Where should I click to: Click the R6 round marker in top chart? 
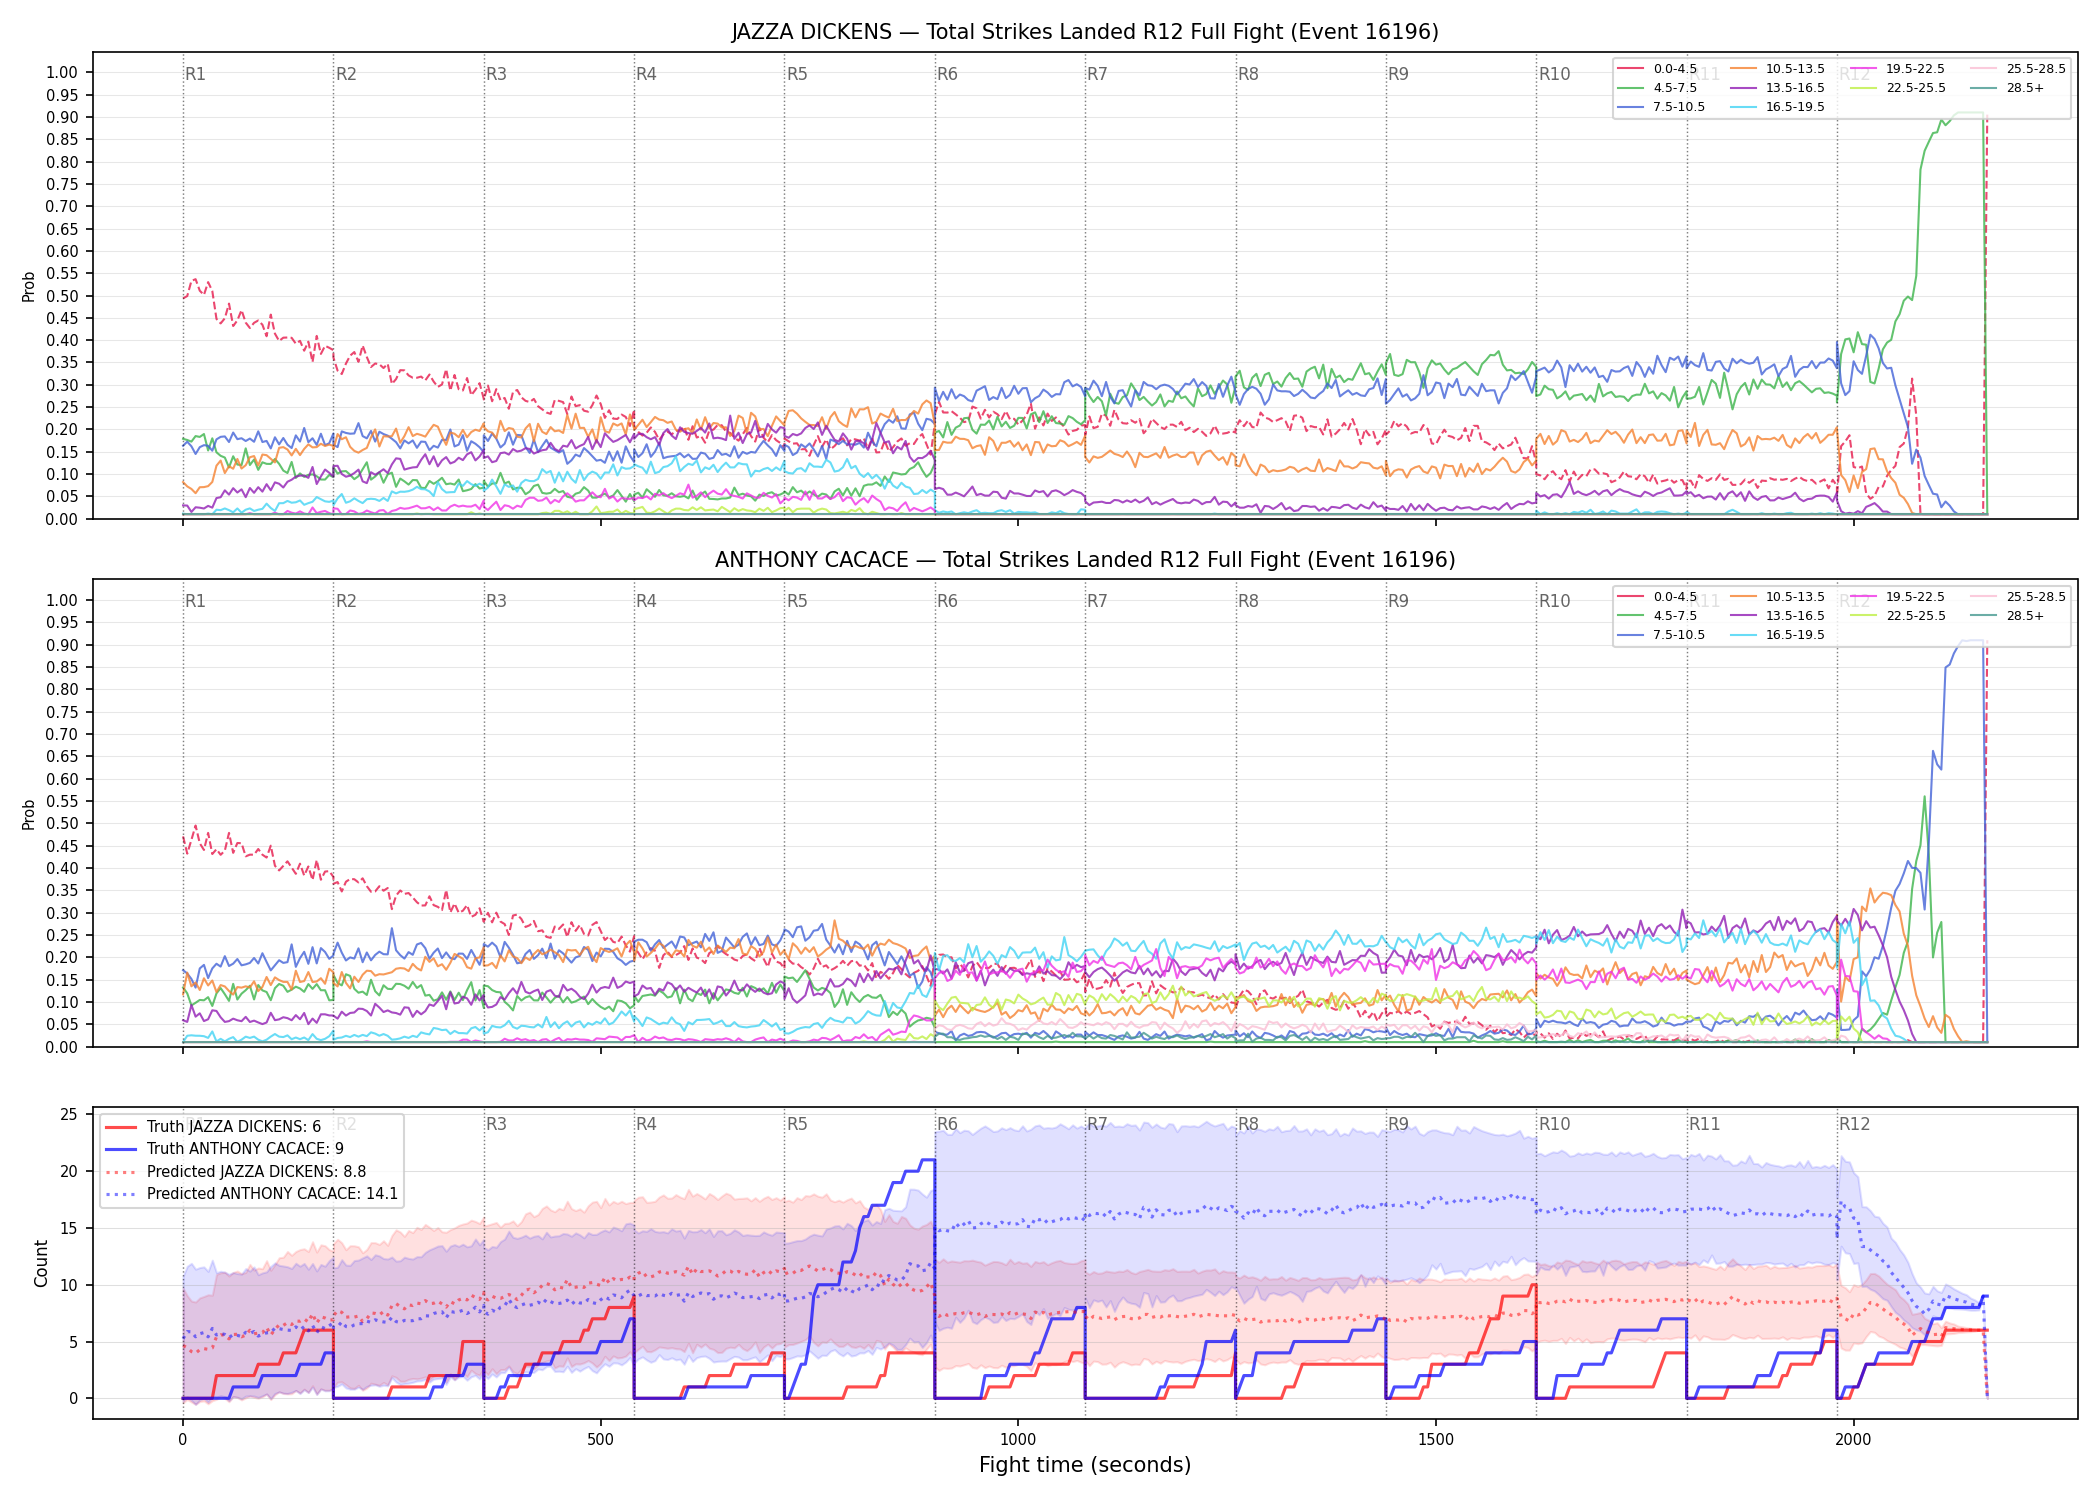(947, 74)
